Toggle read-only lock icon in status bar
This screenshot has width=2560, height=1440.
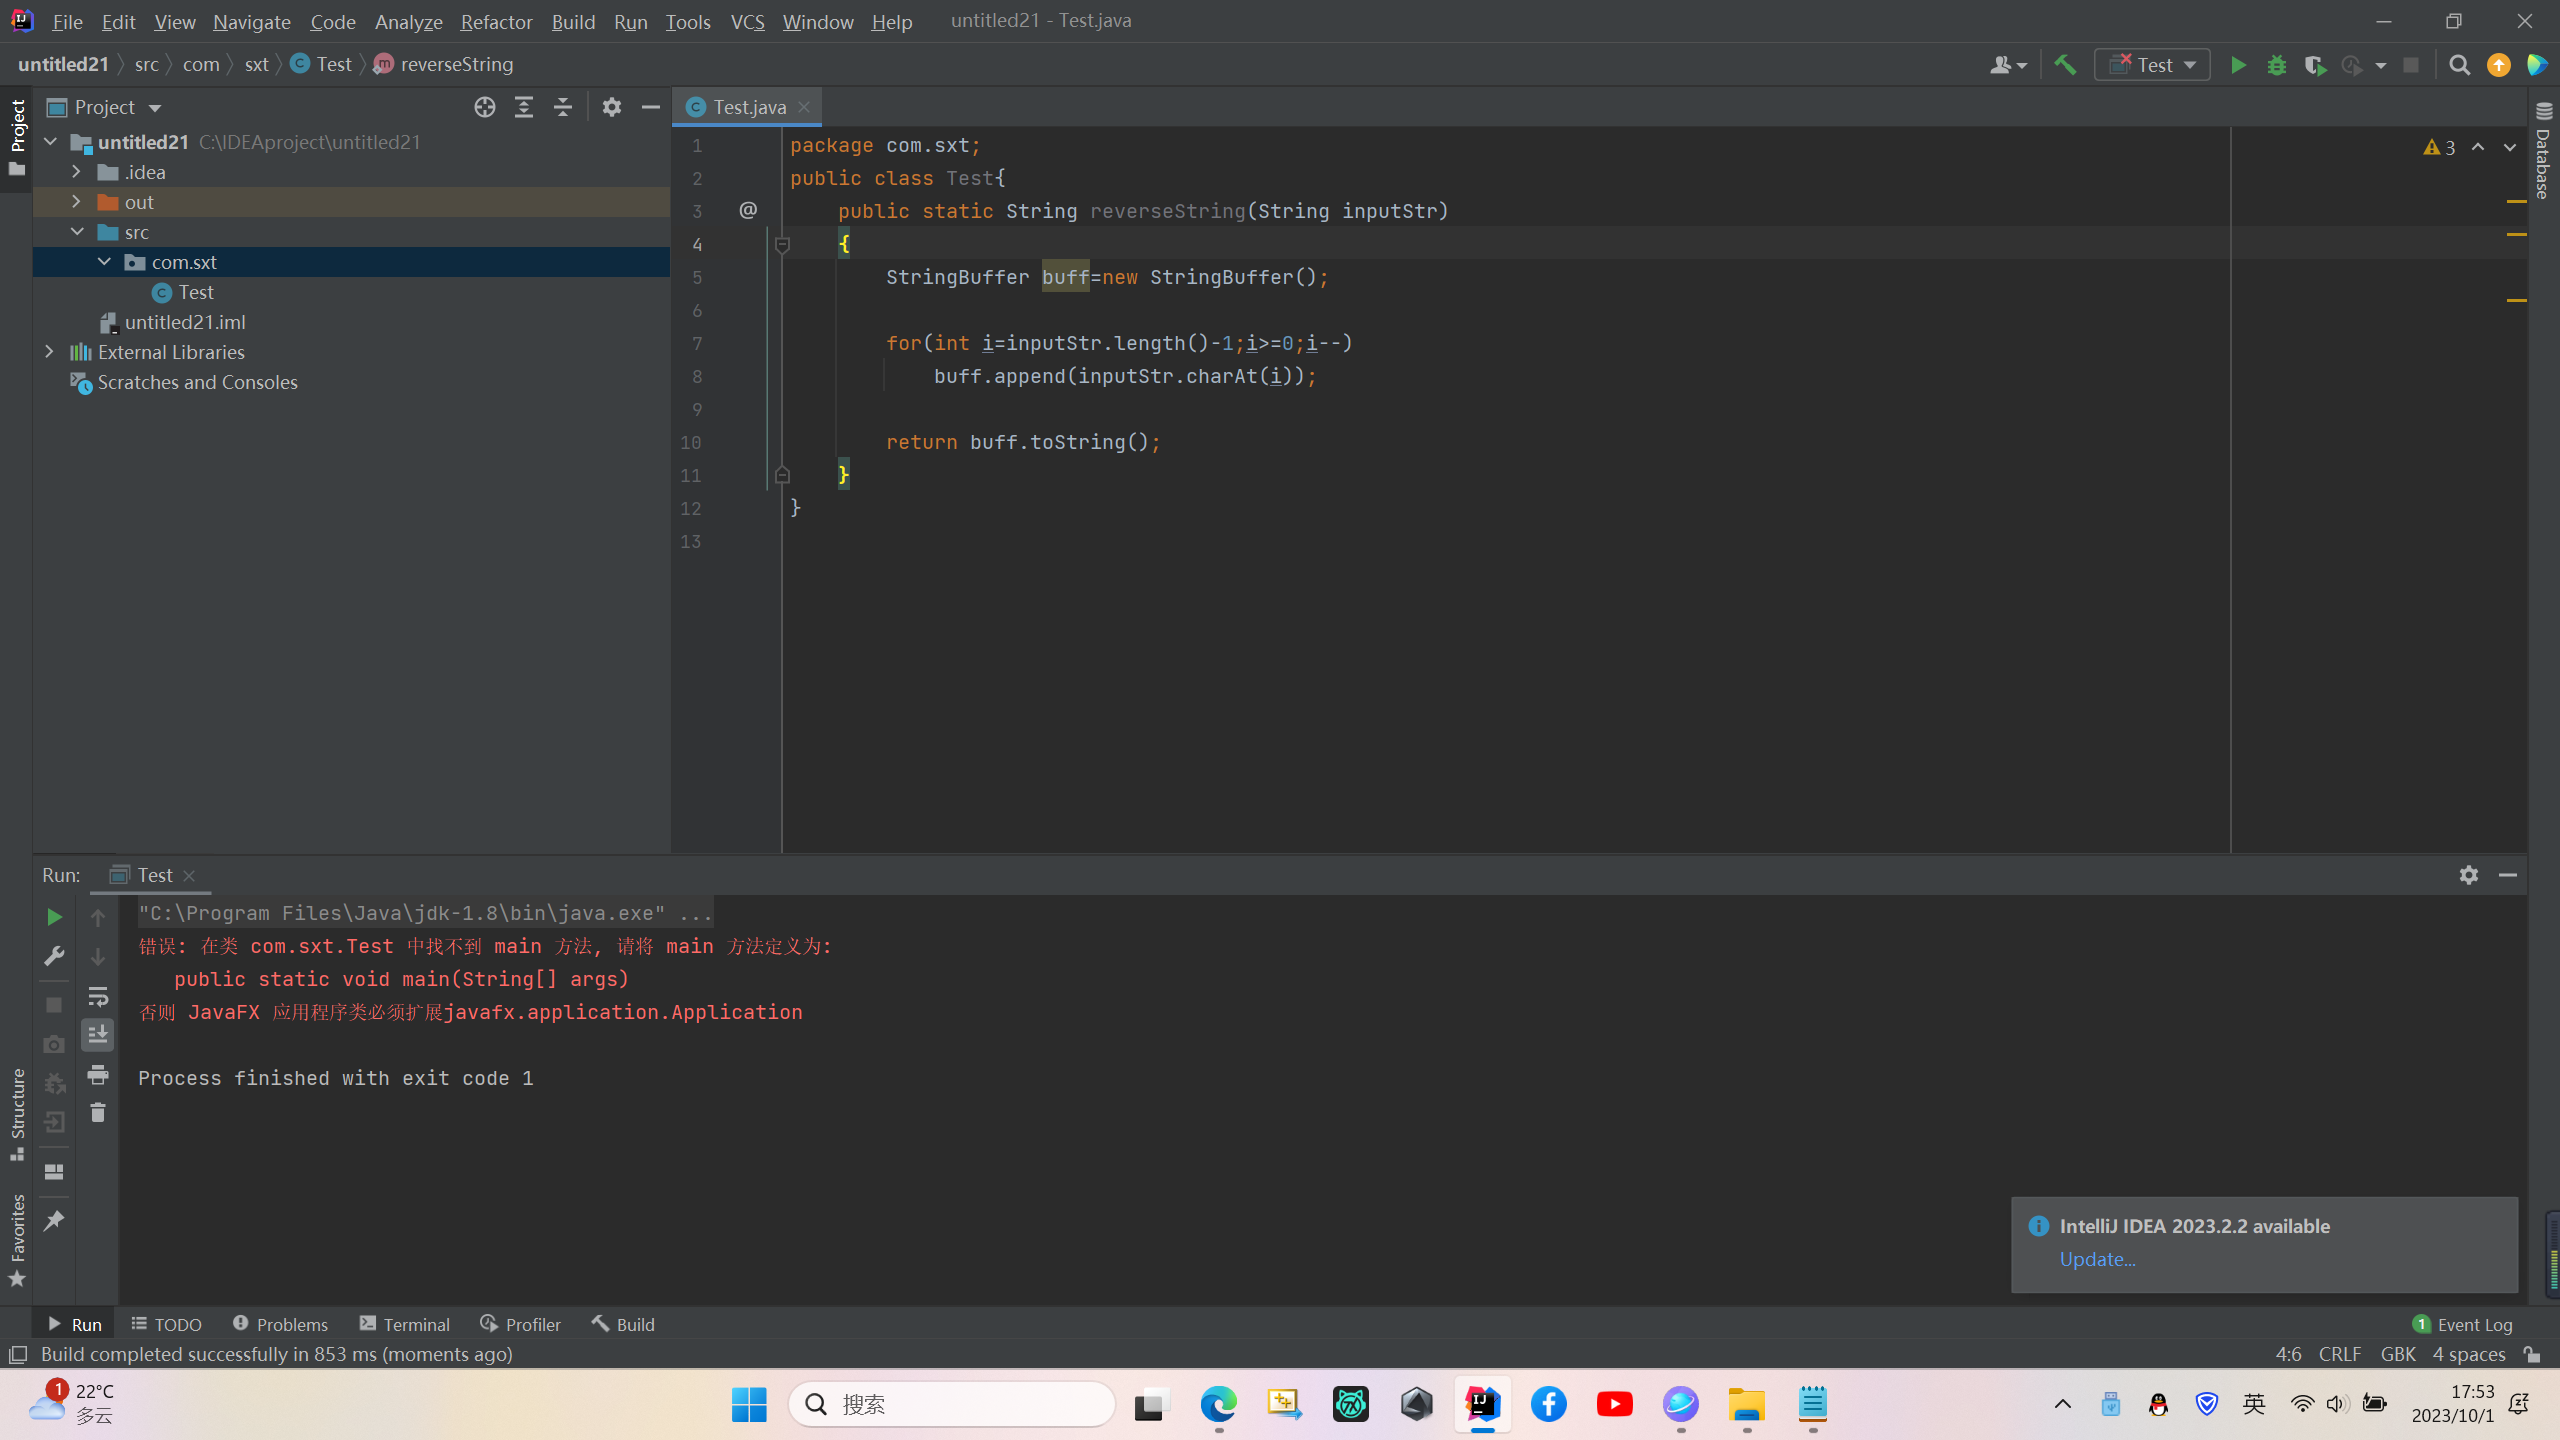coord(2532,1354)
